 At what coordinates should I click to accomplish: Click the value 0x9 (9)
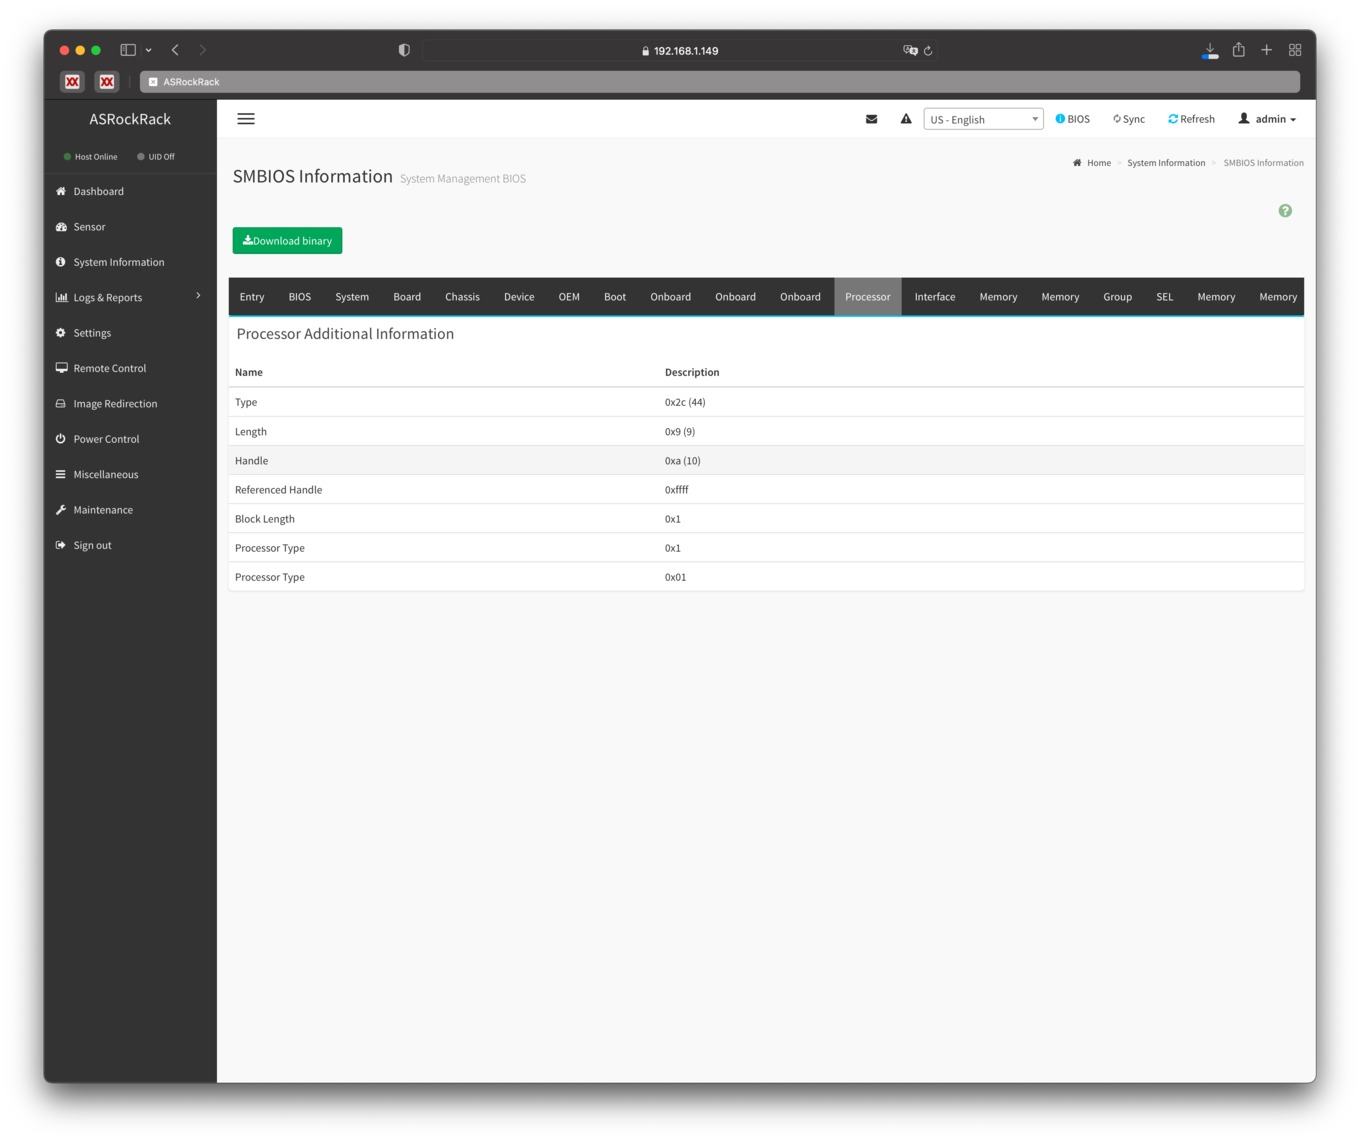coord(680,432)
